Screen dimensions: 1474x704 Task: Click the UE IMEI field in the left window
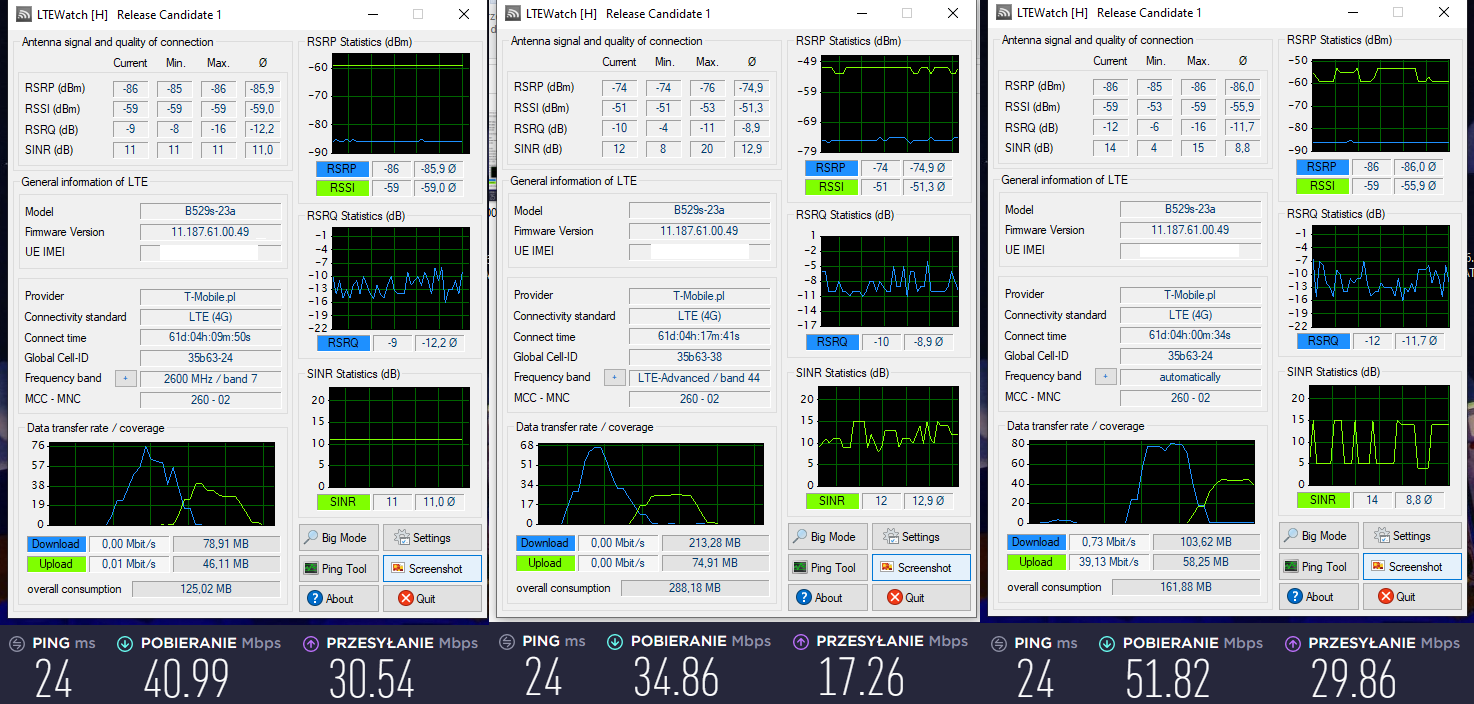point(210,252)
